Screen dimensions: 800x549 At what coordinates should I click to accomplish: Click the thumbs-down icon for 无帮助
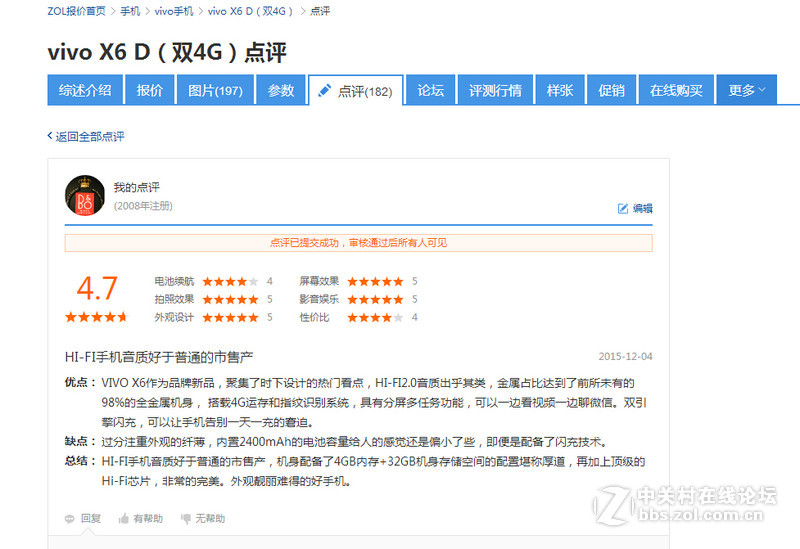coord(186,519)
